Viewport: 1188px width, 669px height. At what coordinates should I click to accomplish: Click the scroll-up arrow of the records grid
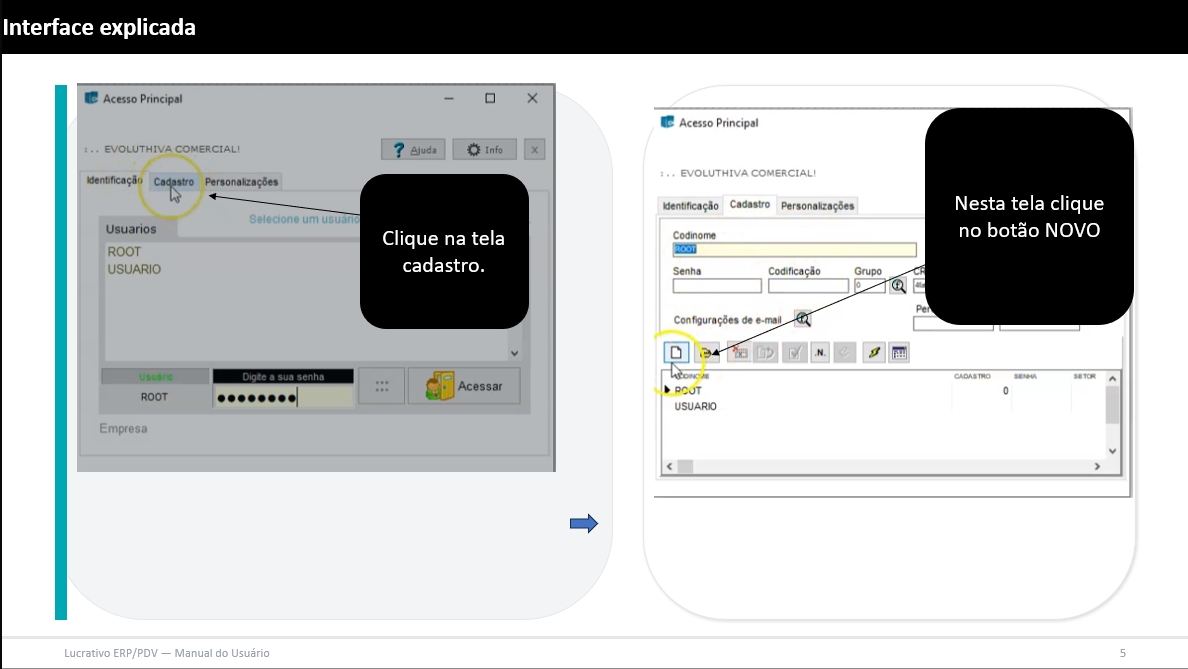[1112, 379]
